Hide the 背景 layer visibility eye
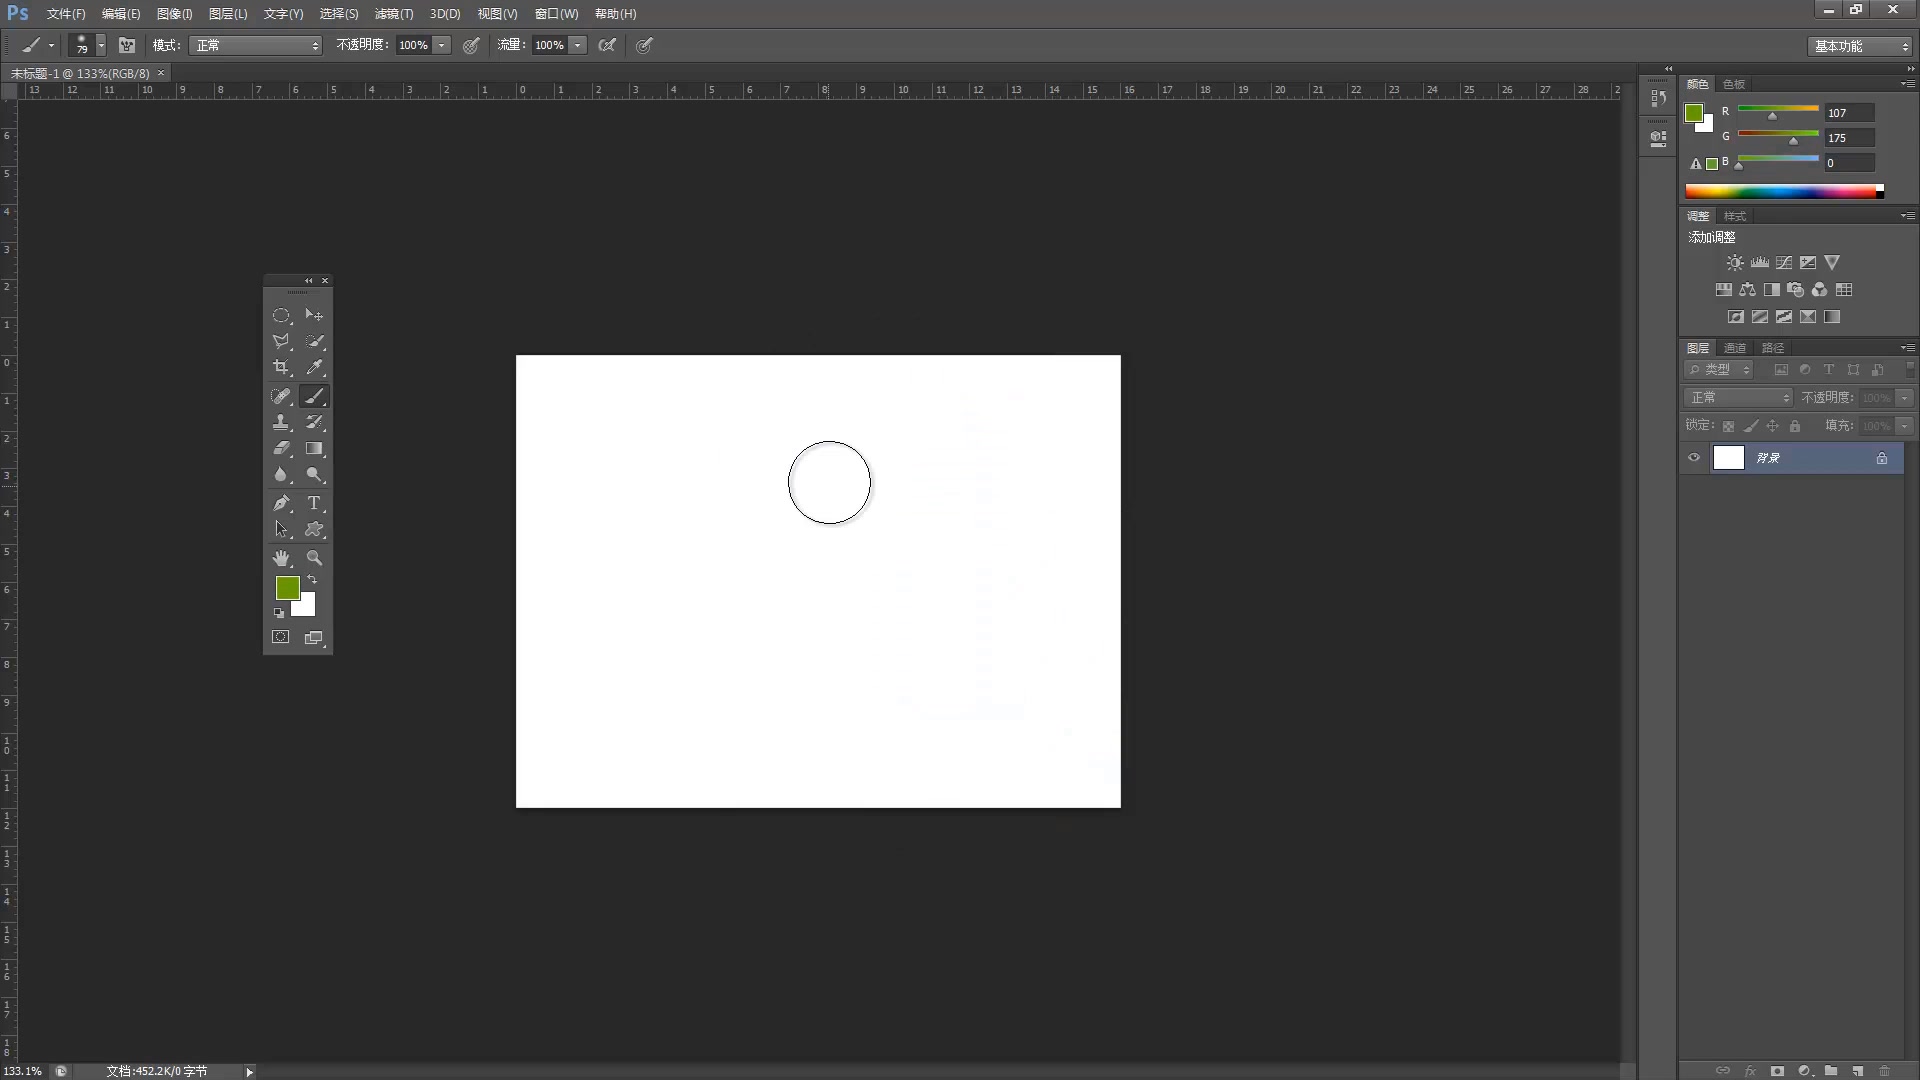 (1693, 457)
